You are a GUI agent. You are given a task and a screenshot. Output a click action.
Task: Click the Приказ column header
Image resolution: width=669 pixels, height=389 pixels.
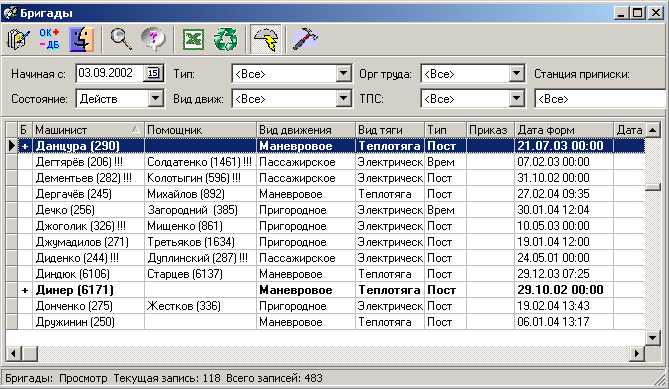[x=490, y=130]
